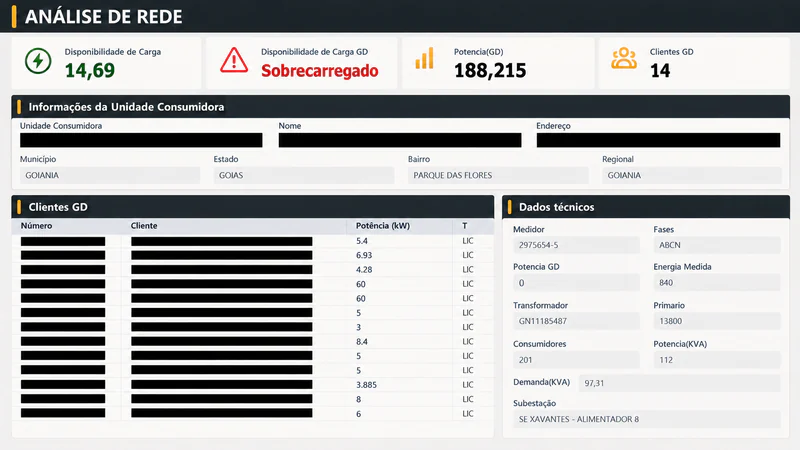Click the blacked-out Unidade Consumidora field
Image resolution: width=800 pixels, height=450 pixels.
141,140
